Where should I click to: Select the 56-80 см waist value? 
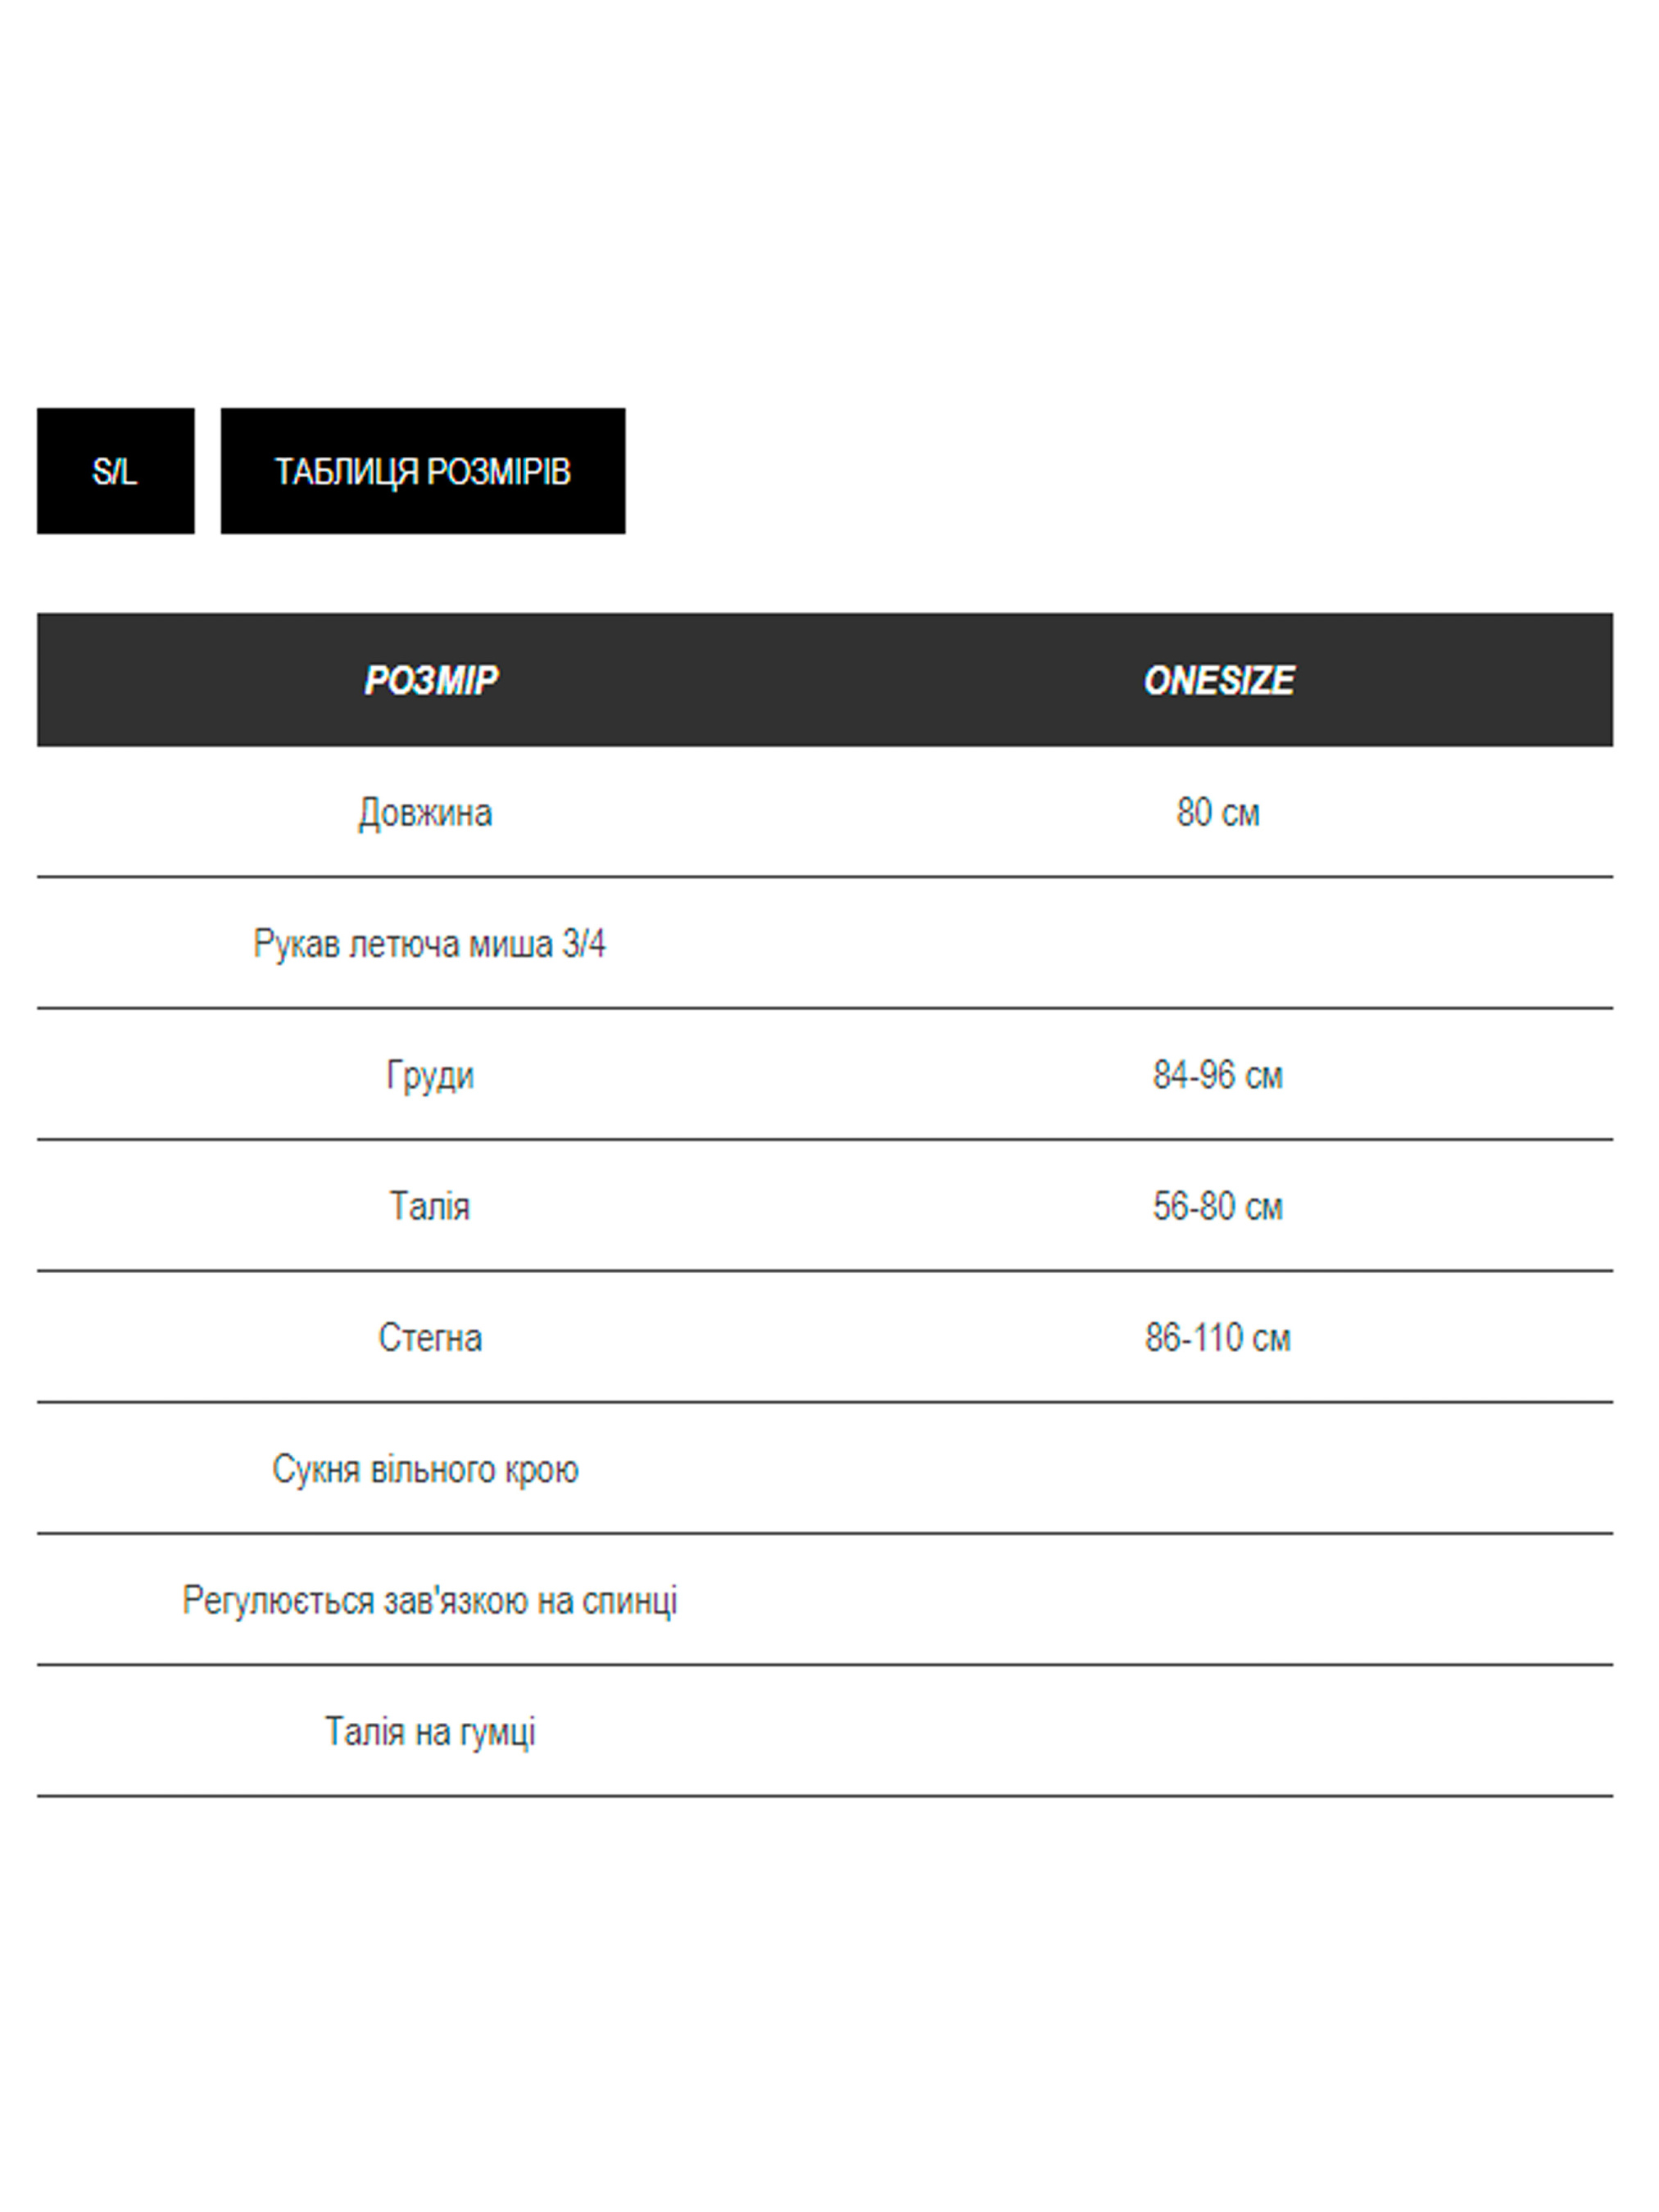[1217, 1207]
